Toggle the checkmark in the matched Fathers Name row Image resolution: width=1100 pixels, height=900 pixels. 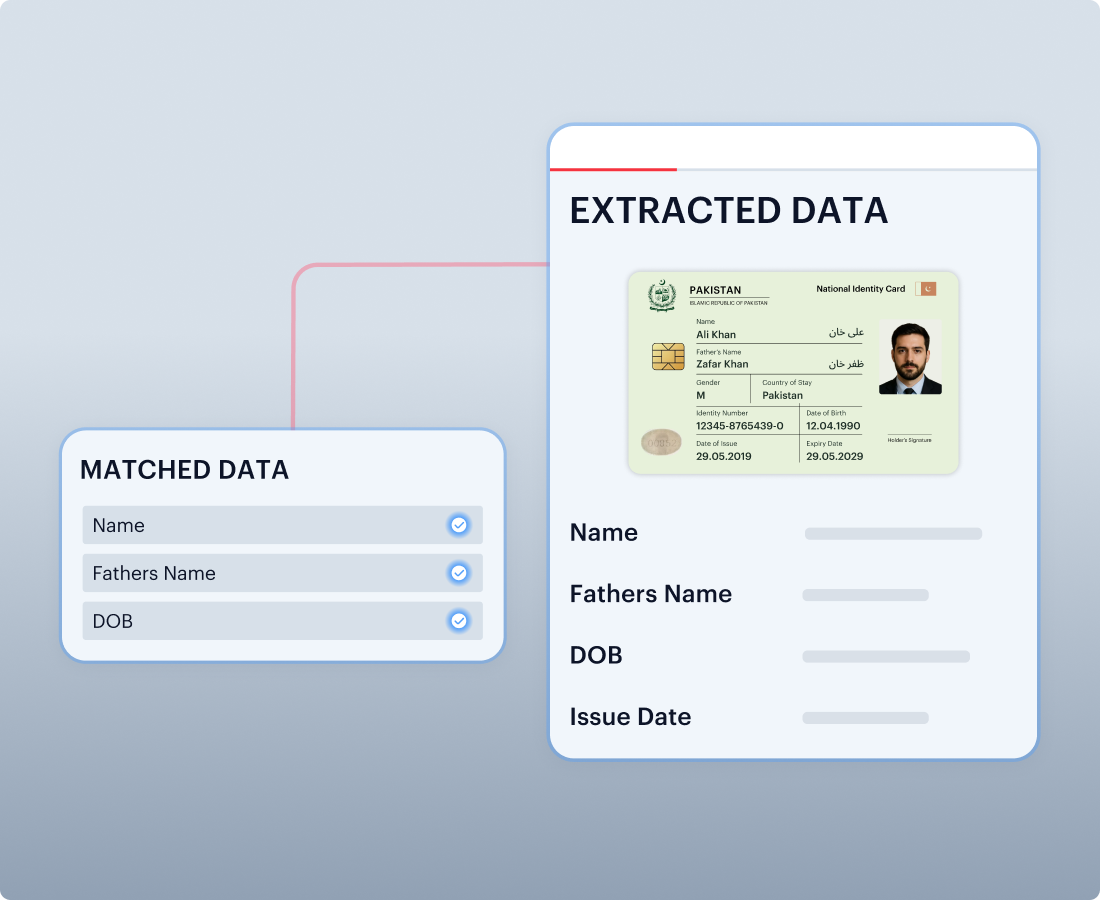[x=459, y=573]
